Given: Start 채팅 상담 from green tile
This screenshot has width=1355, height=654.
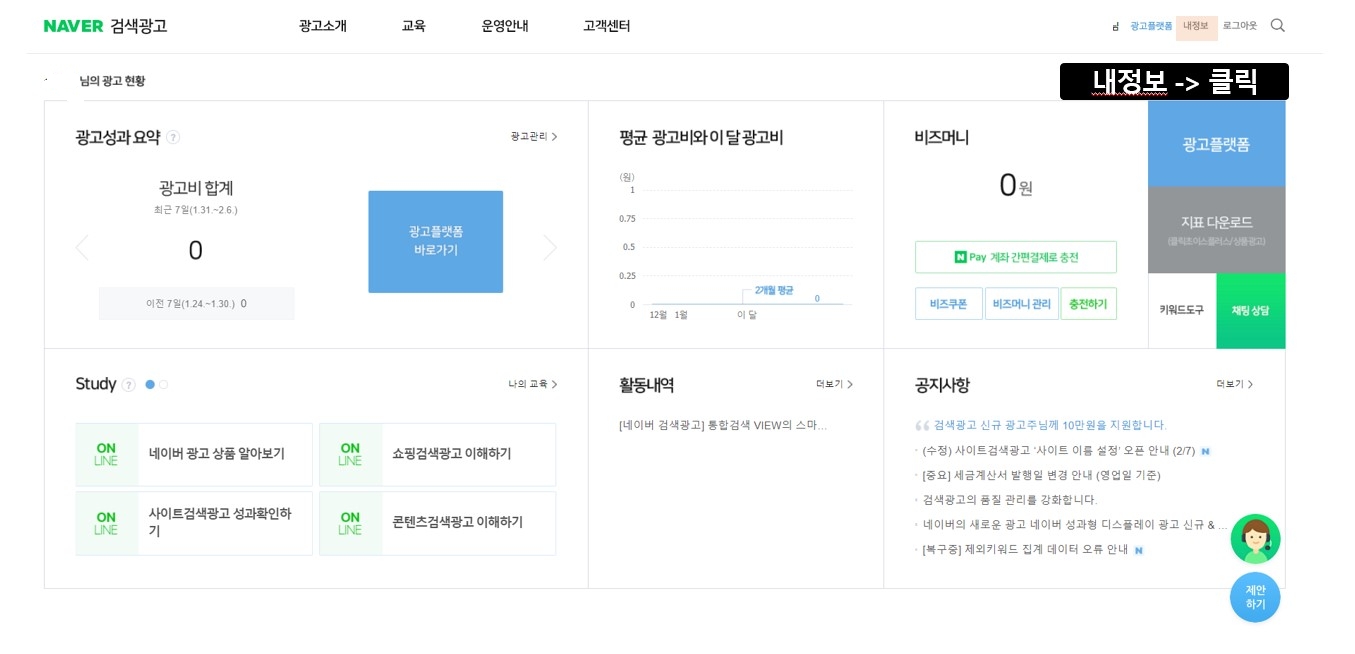Looking at the screenshot, I should pyautogui.click(x=1251, y=311).
